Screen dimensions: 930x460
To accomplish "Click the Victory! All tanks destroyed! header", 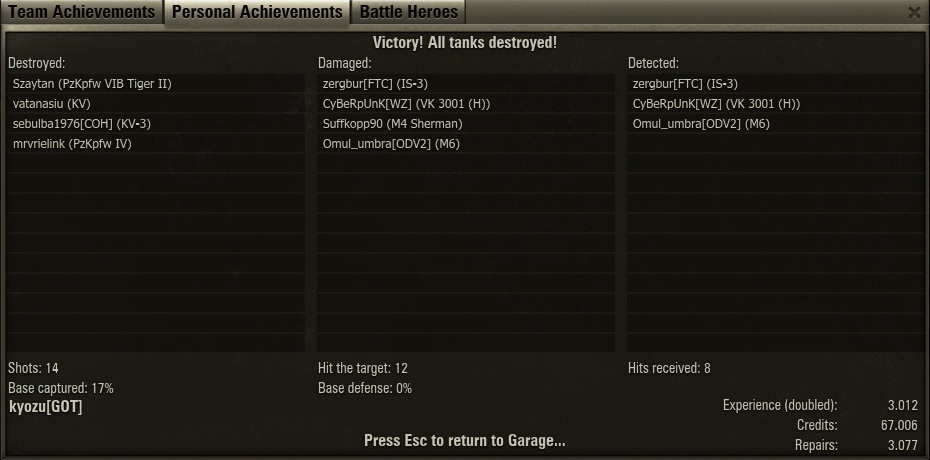I will (x=465, y=43).
